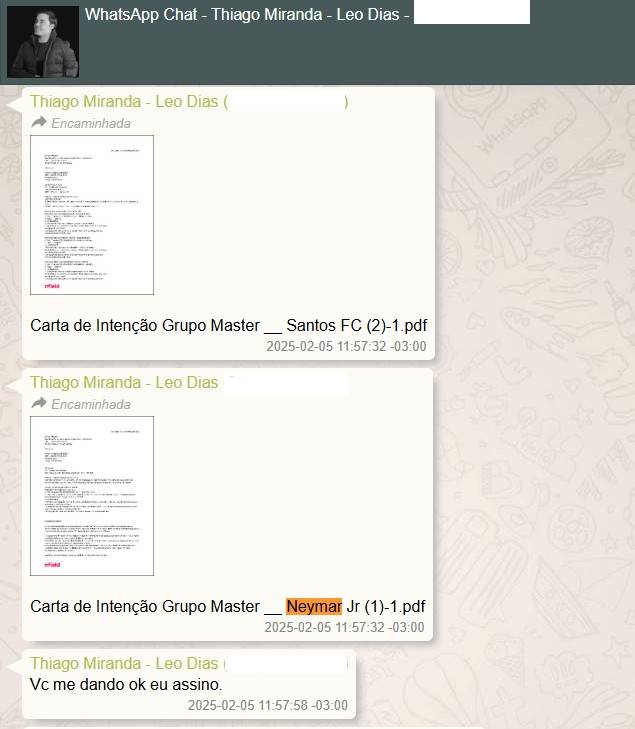Click timestamp '2025-02-05 11:57:58 -03:00'
The image size is (635, 729).
(268, 705)
